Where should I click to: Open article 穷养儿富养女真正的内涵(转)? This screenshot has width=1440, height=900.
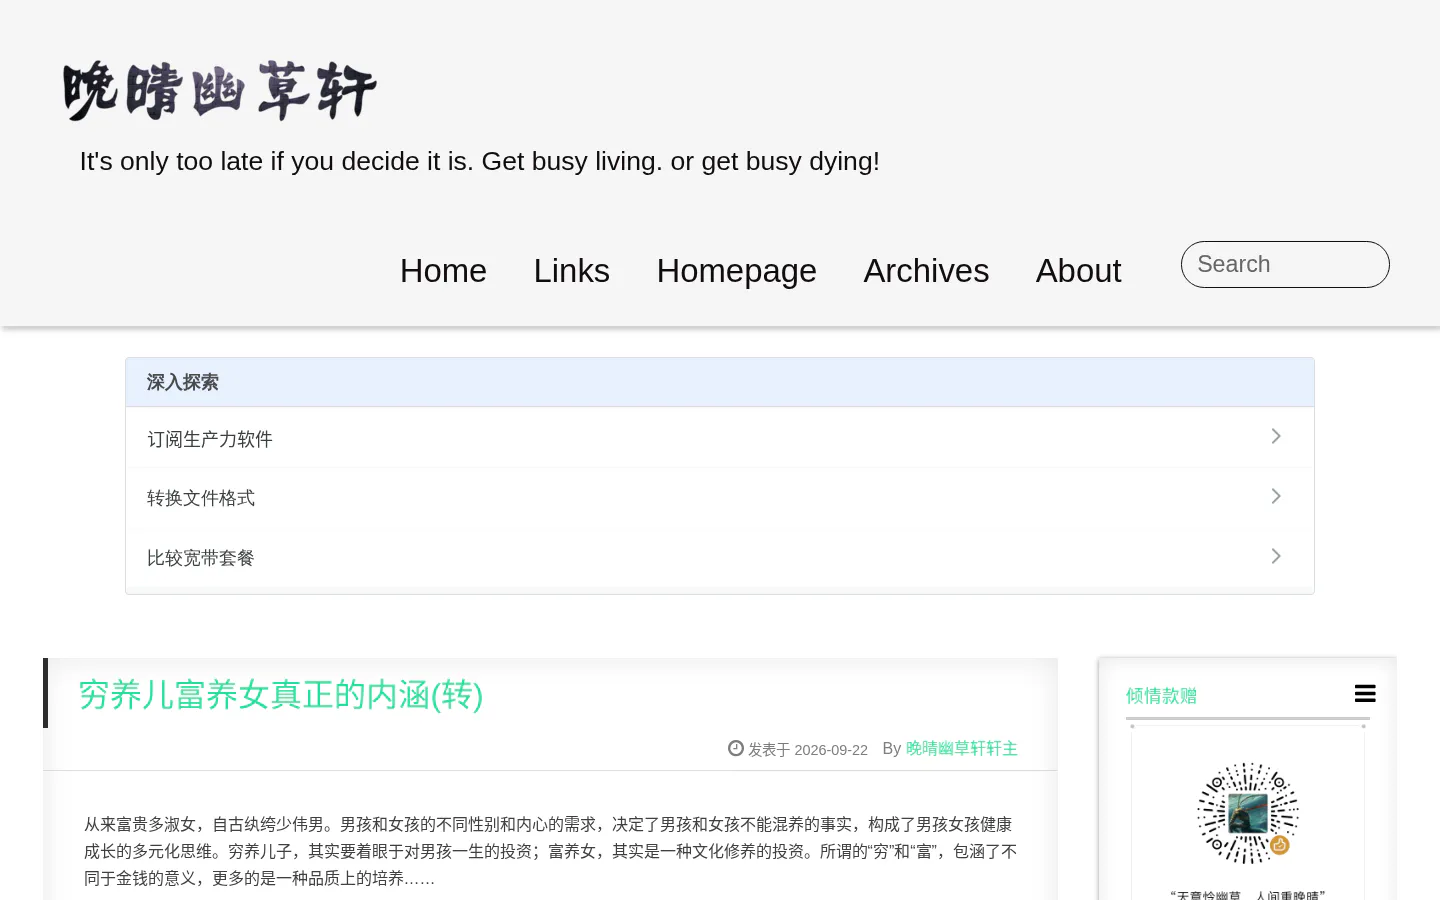(x=281, y=694)
